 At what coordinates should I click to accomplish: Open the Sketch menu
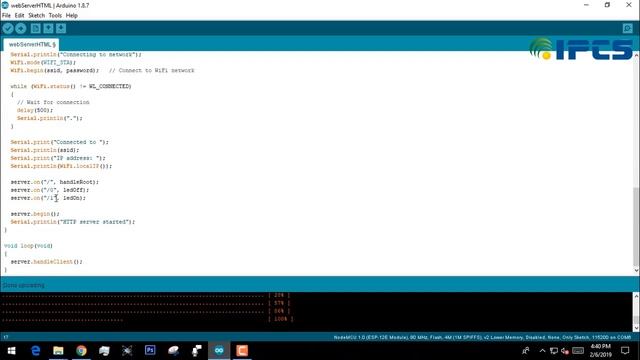point(36,16)
